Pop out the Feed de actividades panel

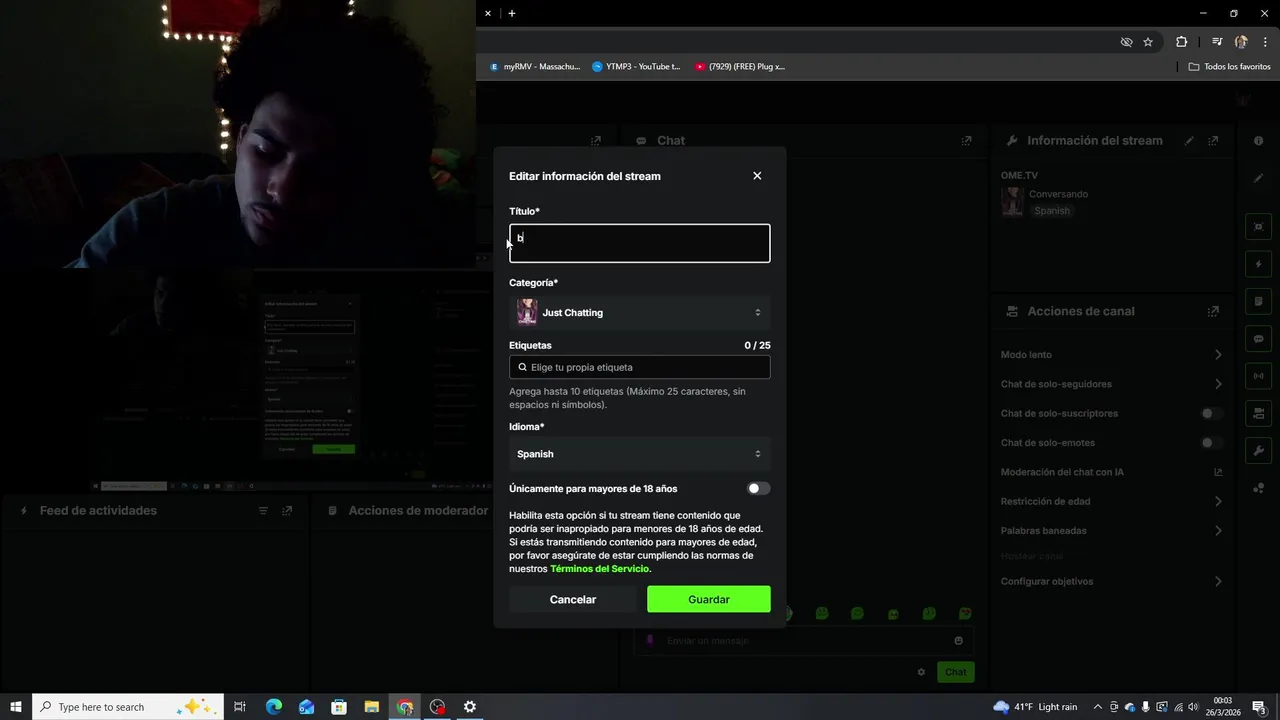point(287,511)
